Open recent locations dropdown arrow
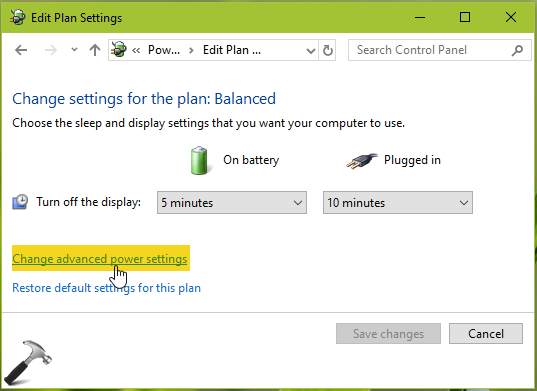Image resolution: width=537 pixels, height=391 pixels. (x=74, y=50)
